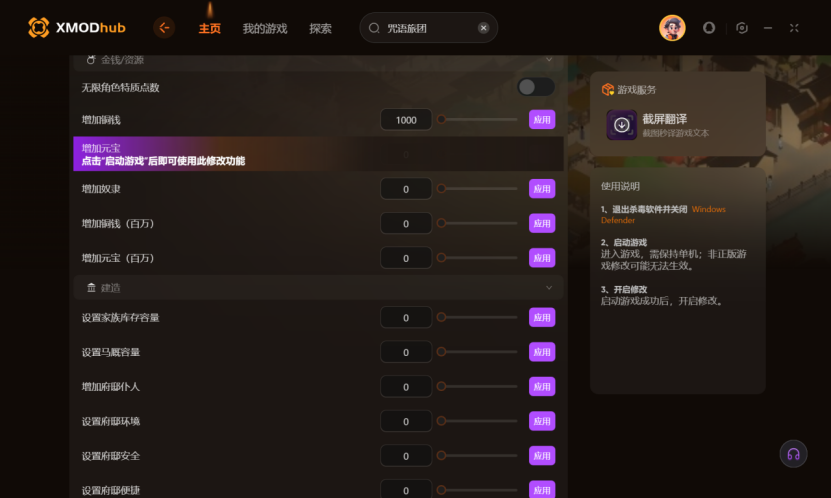The width and height of the screenshot is (831, 498).
Task: Select the 主页 tab
Action: (x=209, y=29)
